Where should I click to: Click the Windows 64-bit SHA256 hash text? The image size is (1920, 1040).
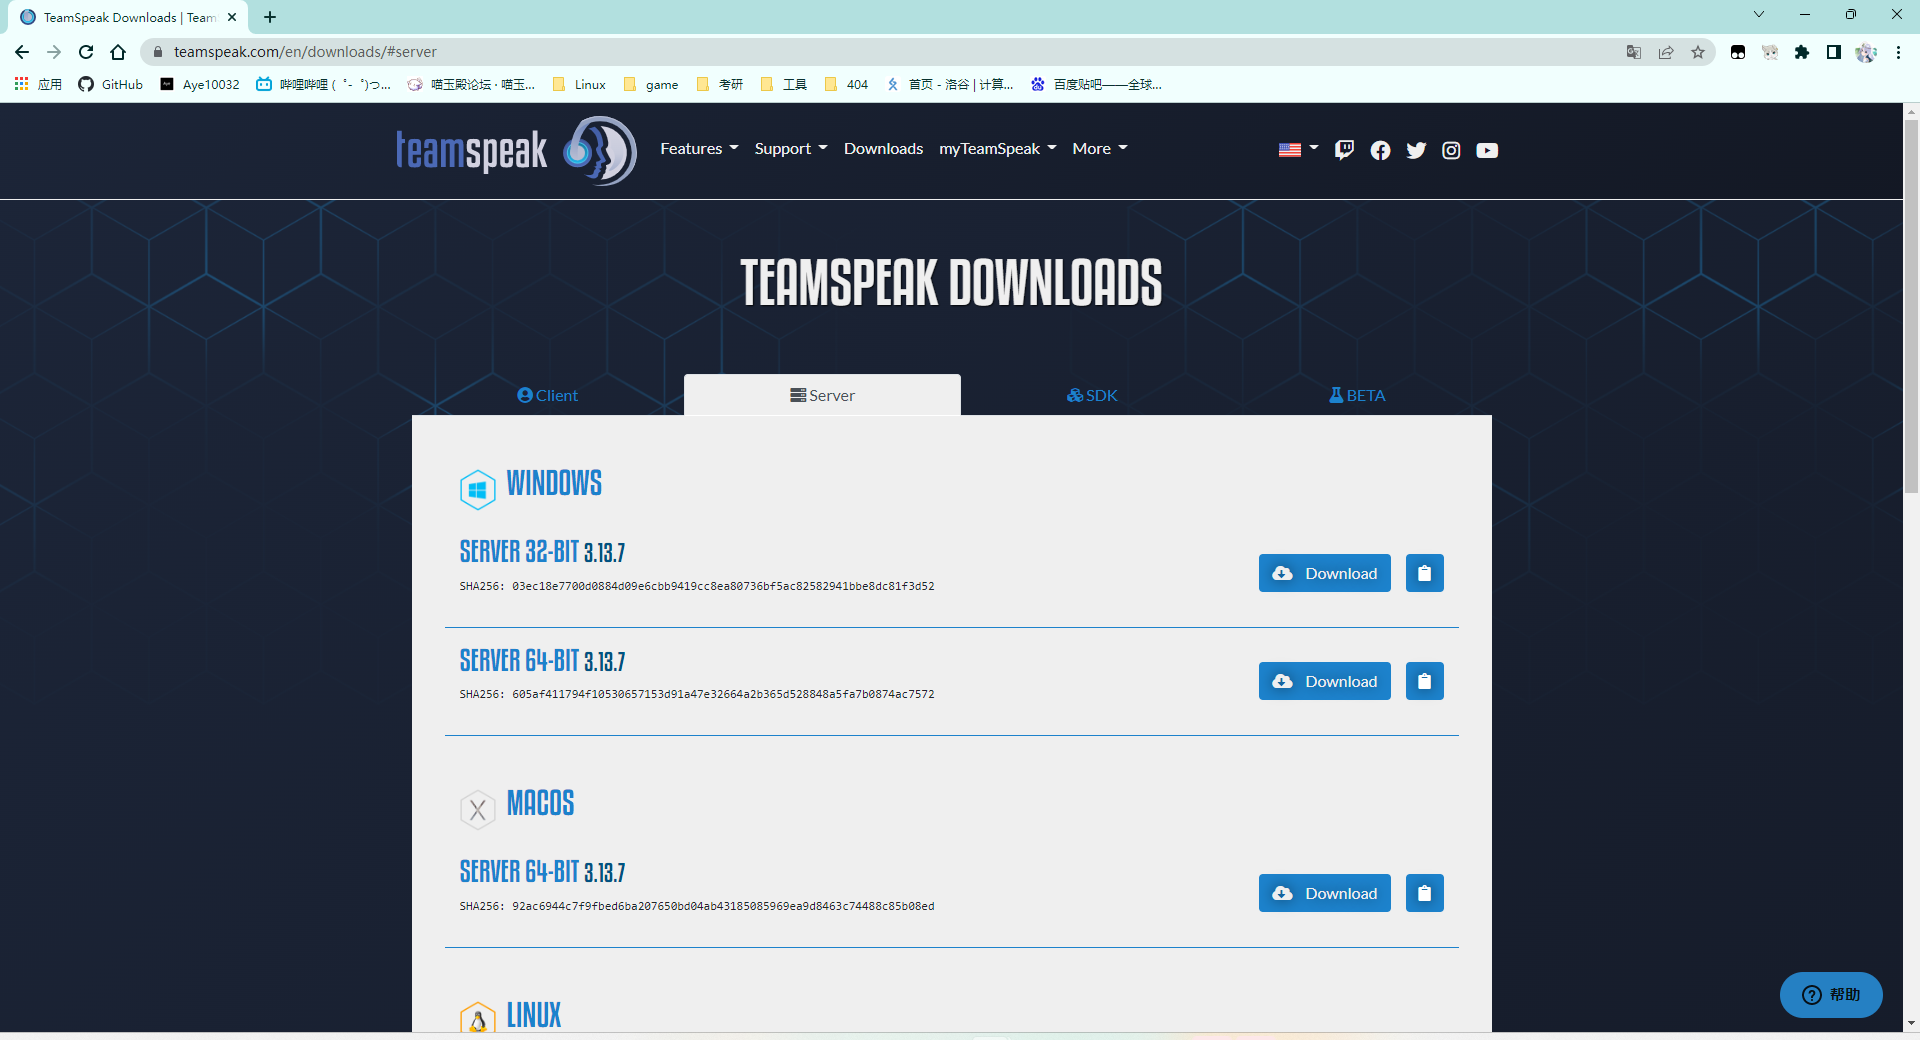(x=723, y=694)
